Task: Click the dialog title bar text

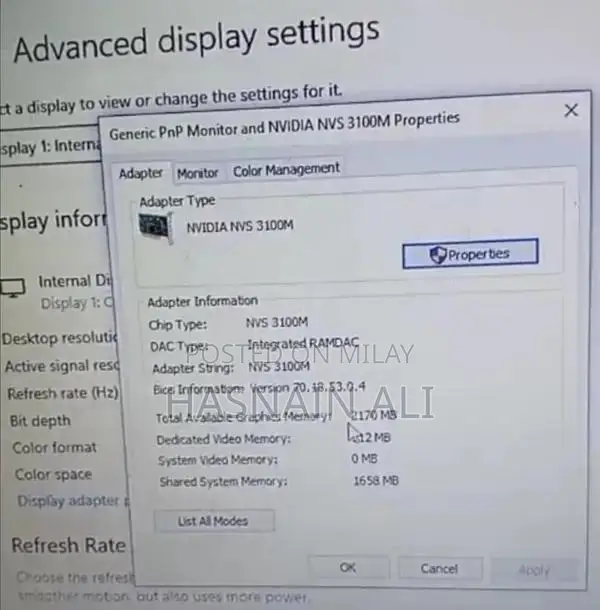Action: click(x=284, y=126)
